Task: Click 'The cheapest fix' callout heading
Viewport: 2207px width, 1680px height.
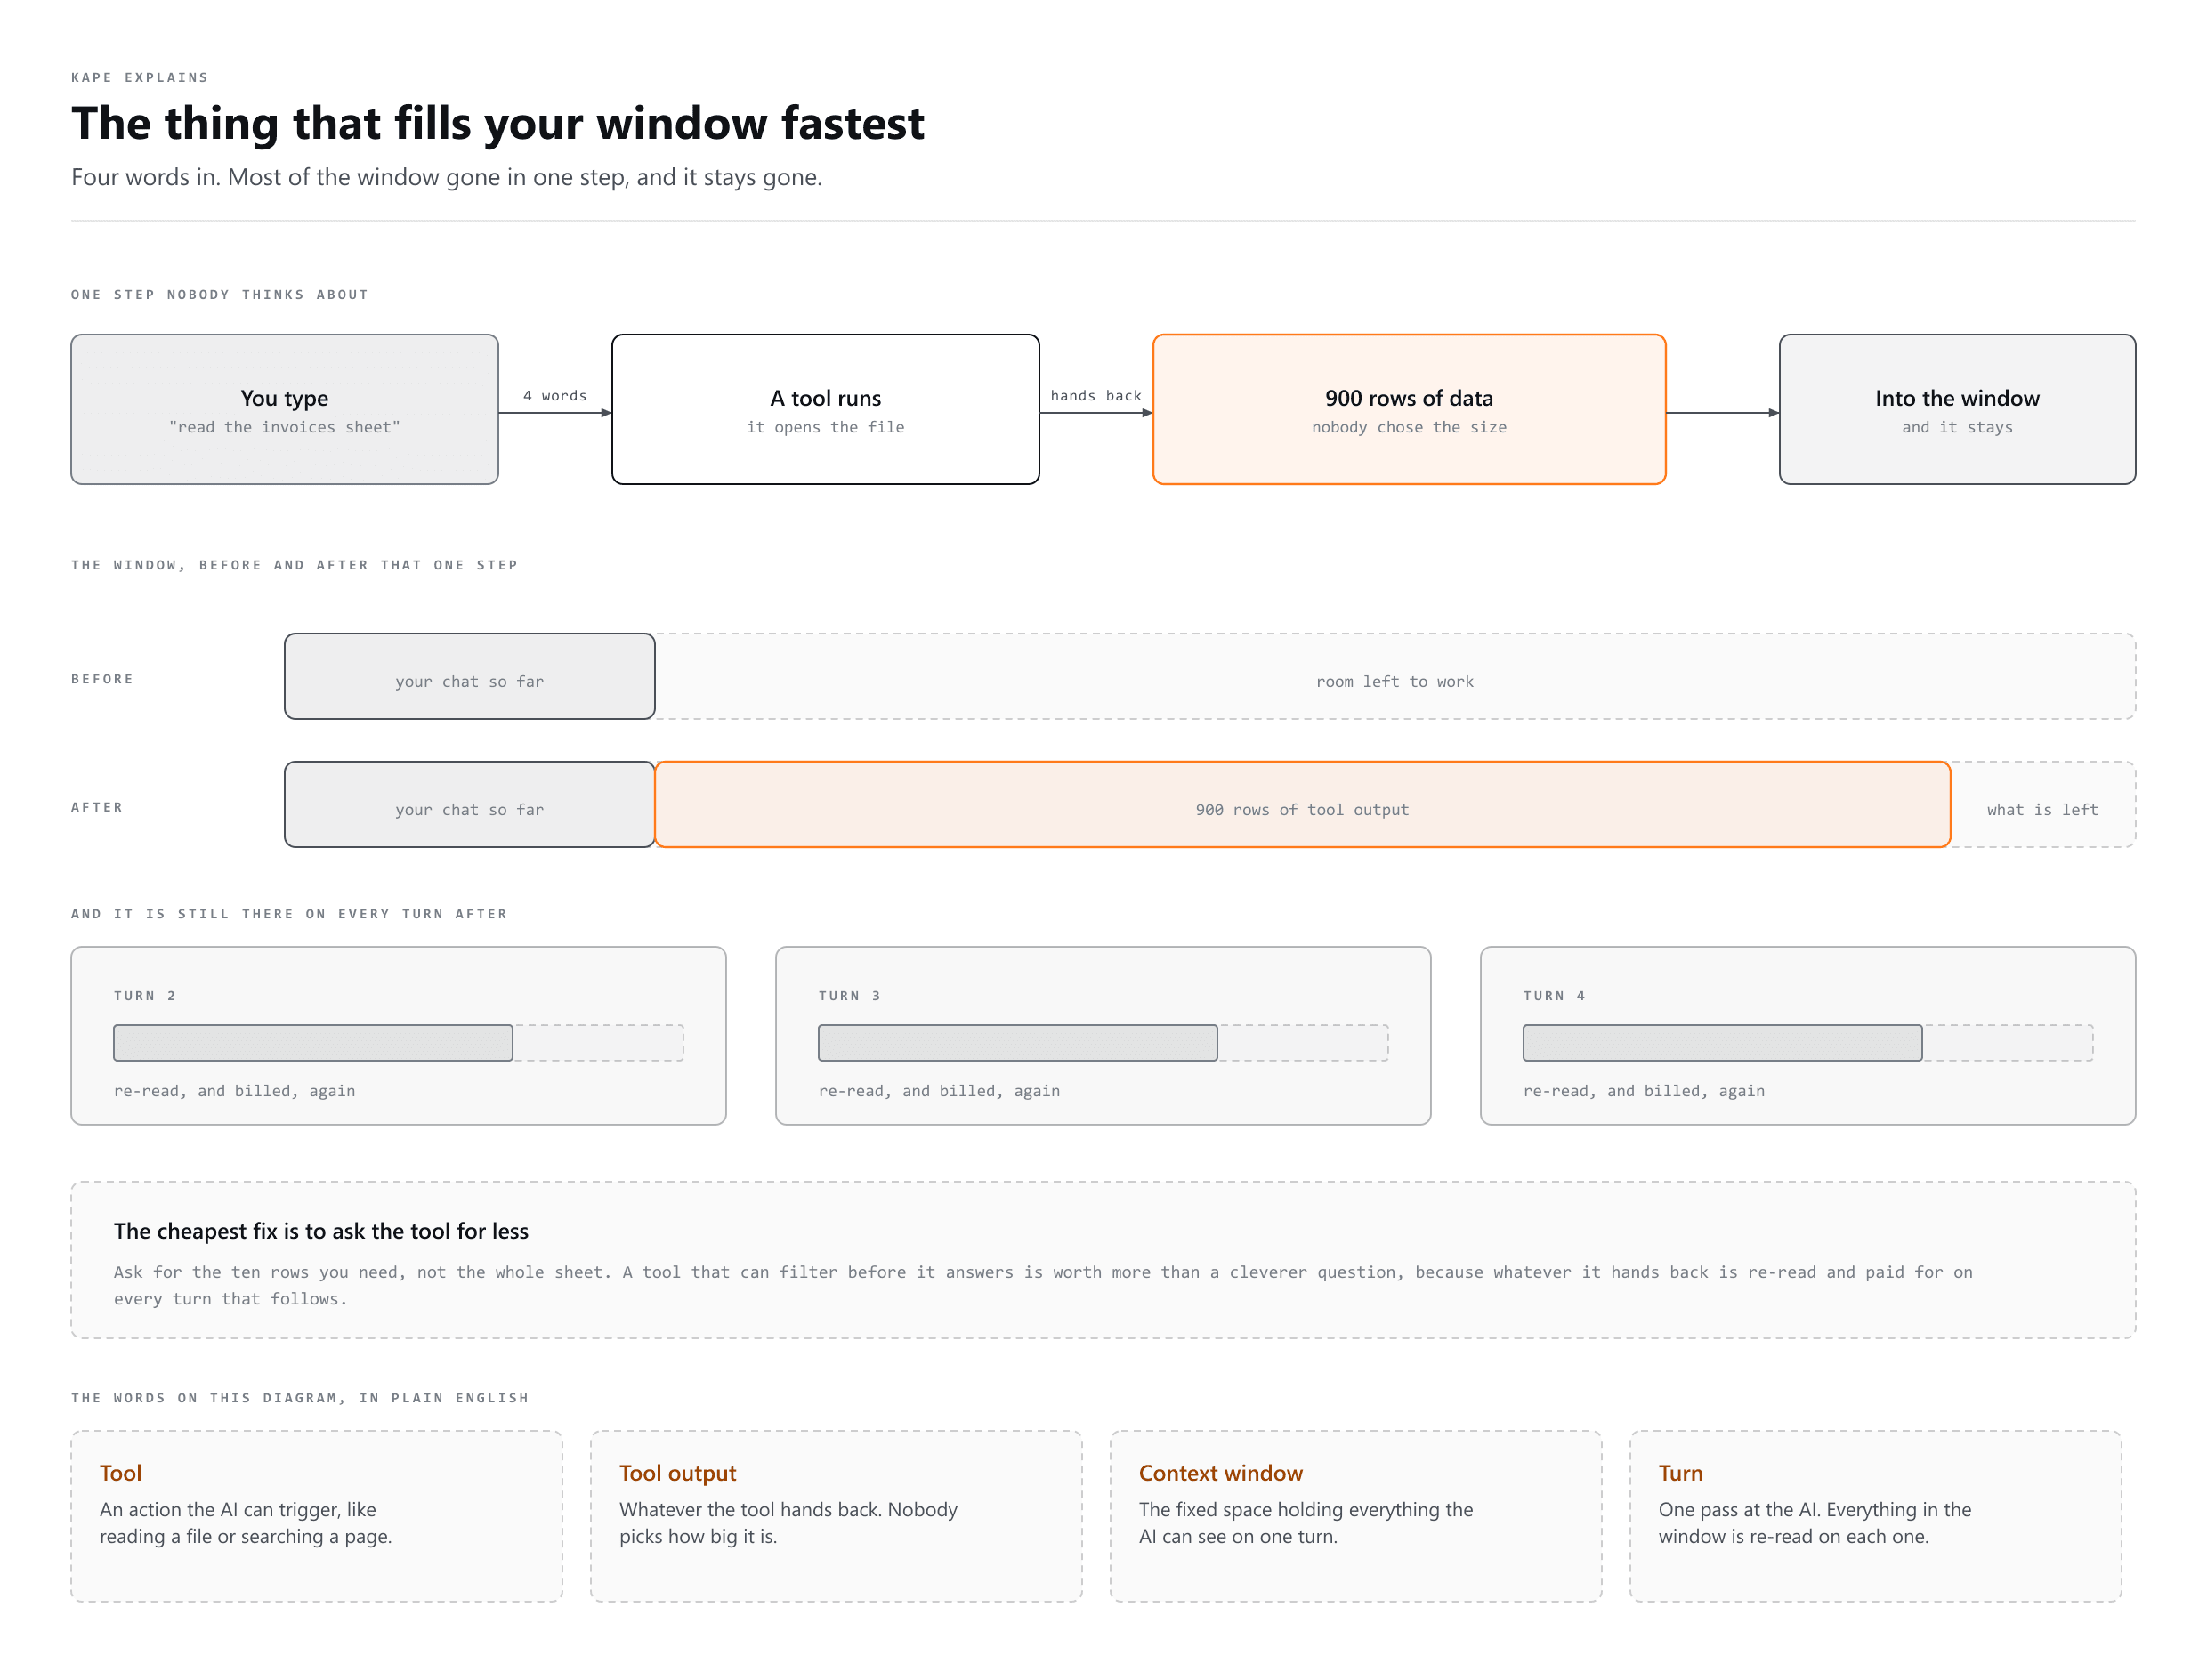Action: point(321,1231)
